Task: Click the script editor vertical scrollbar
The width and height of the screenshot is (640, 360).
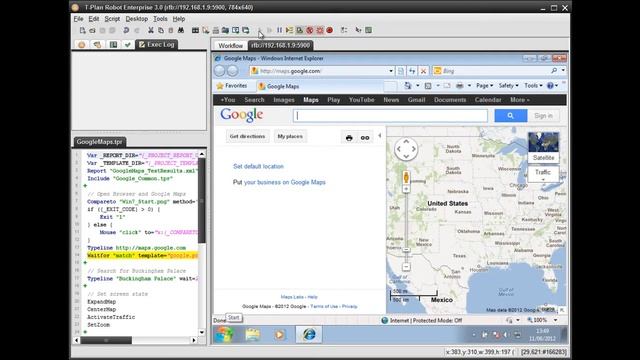Action: [x=202, y=200]
